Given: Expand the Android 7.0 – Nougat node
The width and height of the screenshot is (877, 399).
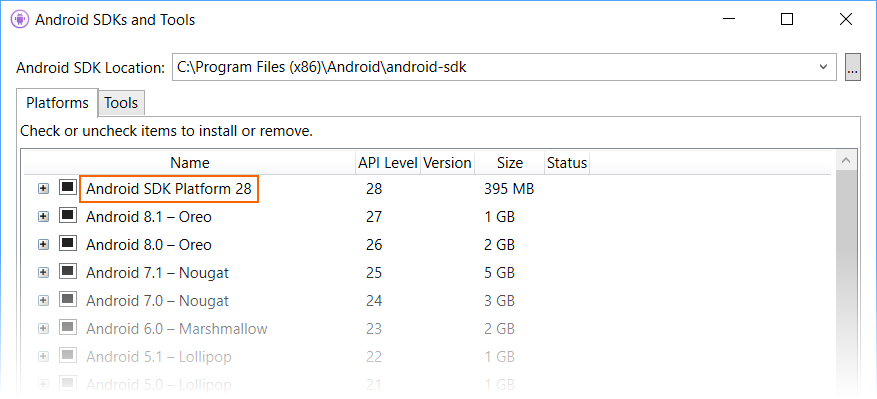Looking at the screenshot, I should pos(43,301).
